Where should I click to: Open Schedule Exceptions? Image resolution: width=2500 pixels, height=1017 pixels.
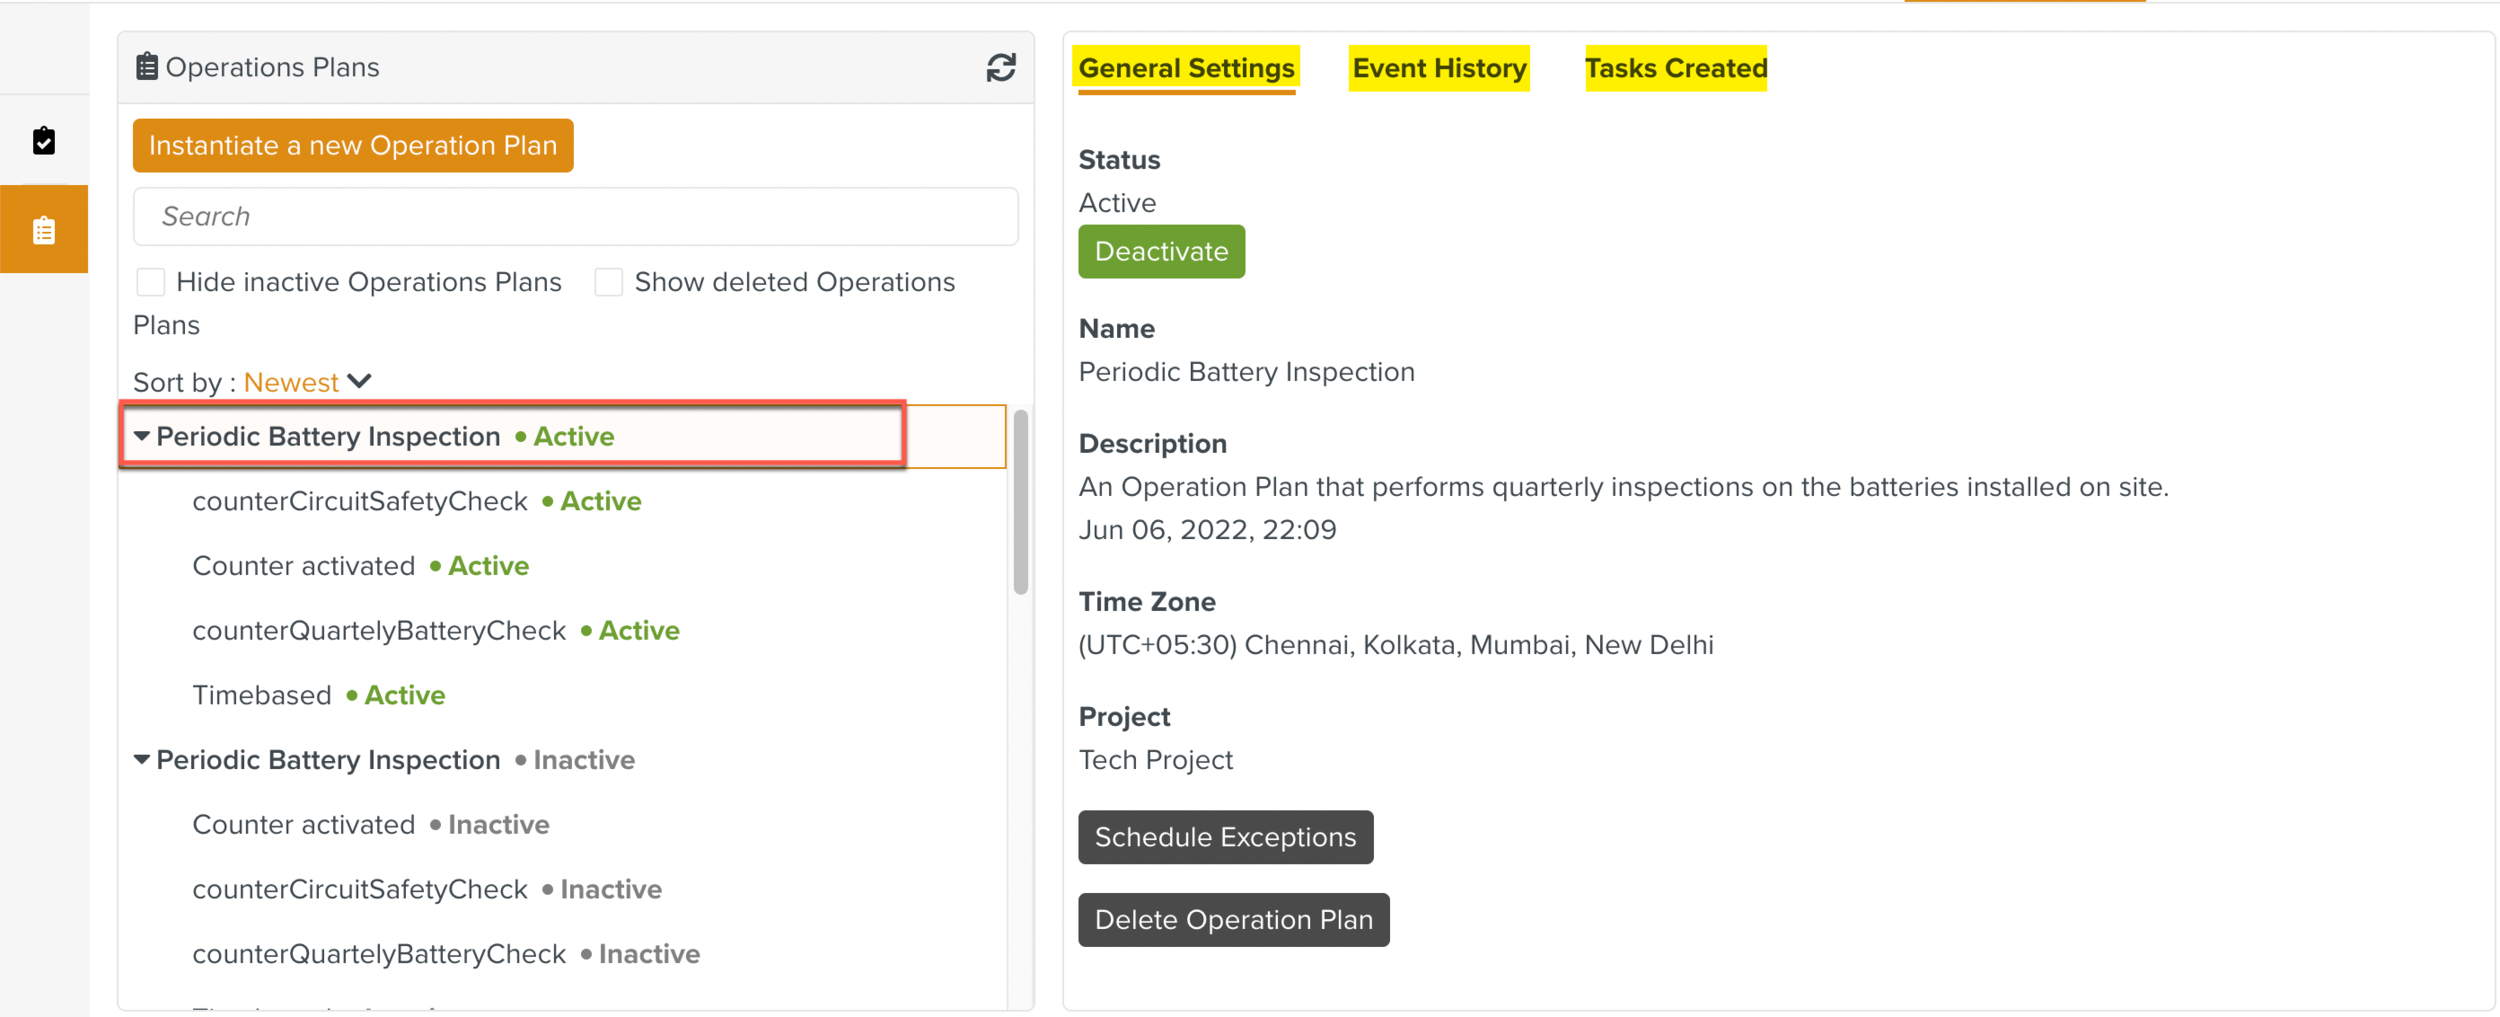pyautogui.click(x=1225, y=837)
